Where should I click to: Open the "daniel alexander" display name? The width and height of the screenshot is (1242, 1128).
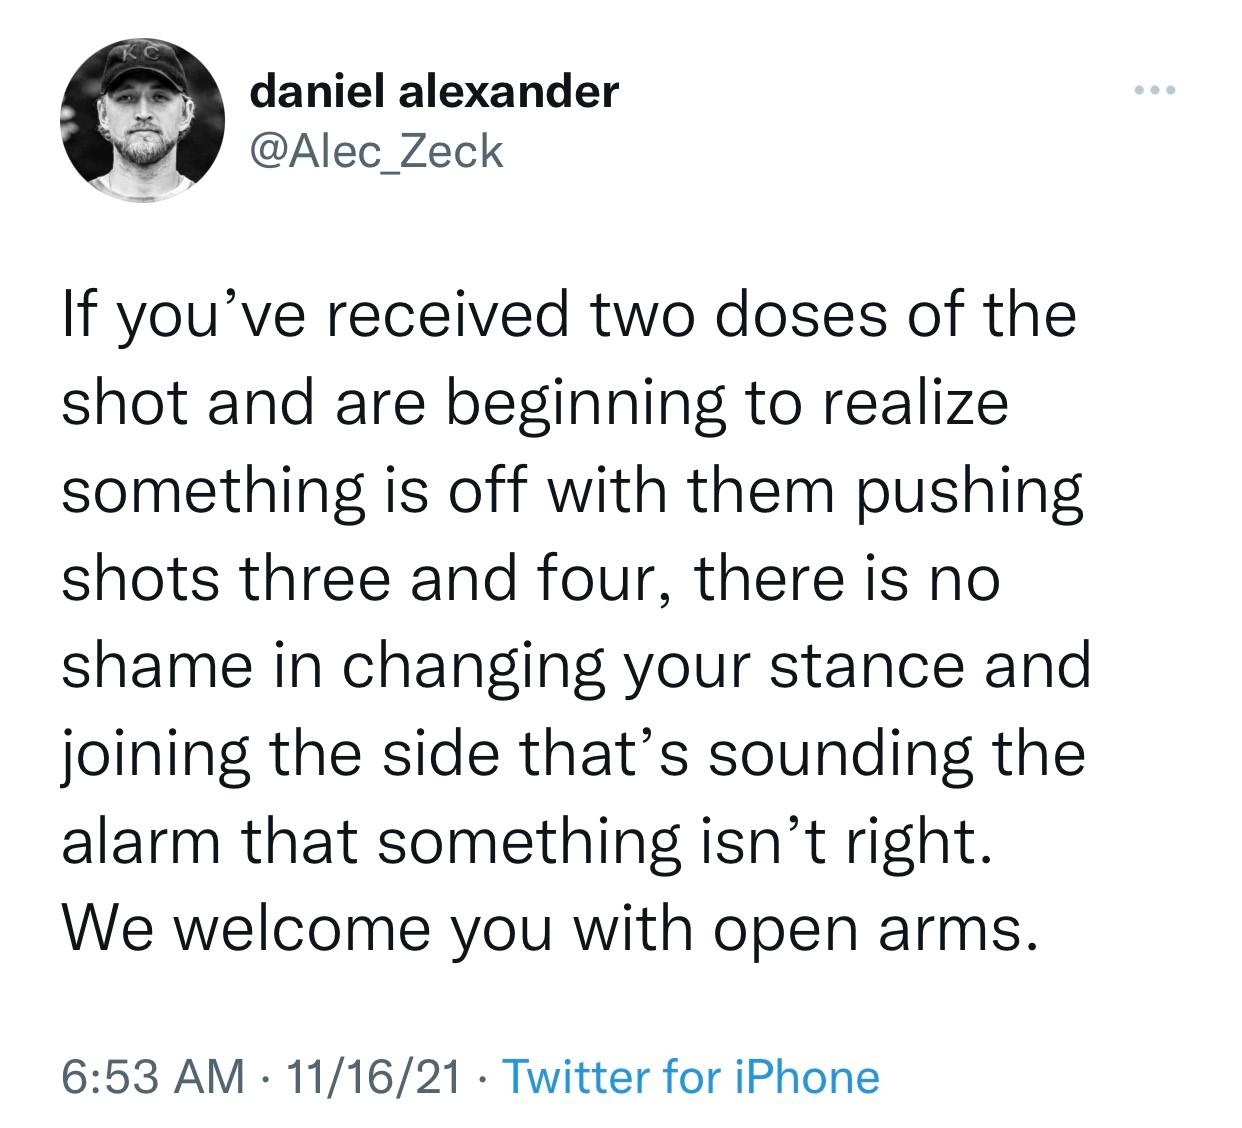[434, 93]
